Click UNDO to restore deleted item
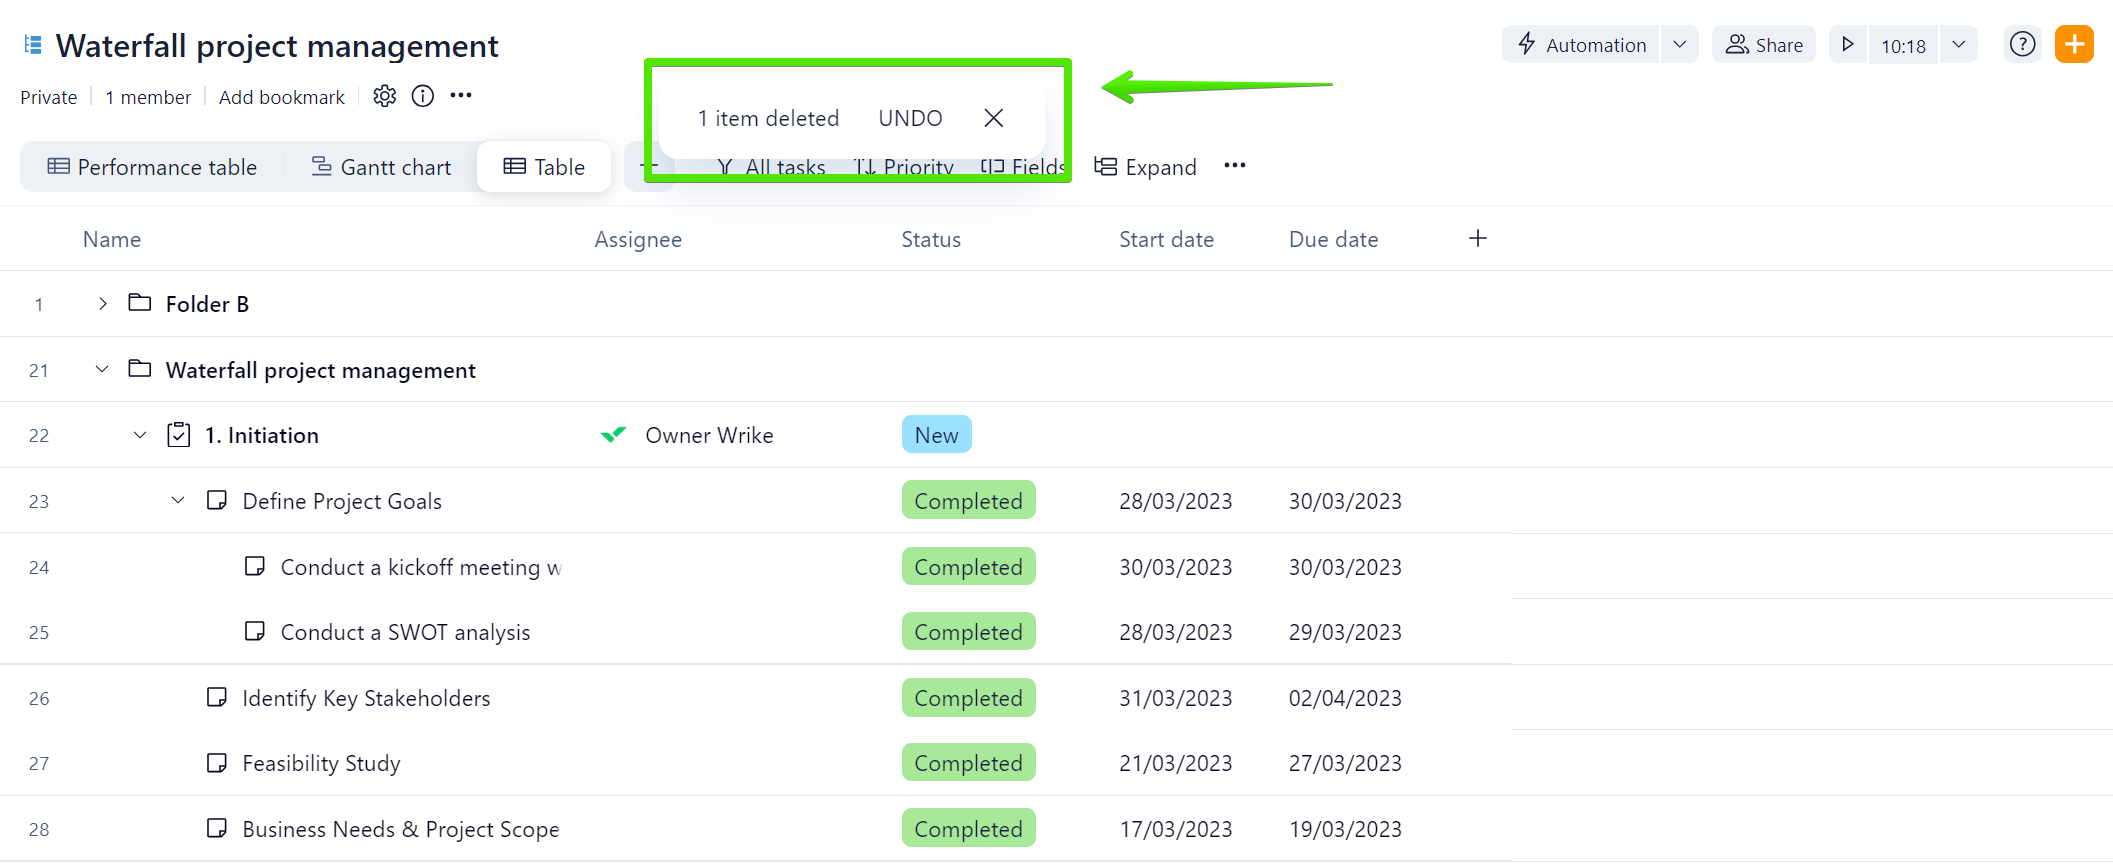The width and height of the screenshot is (2113, 867). click(x=910, y=118)
